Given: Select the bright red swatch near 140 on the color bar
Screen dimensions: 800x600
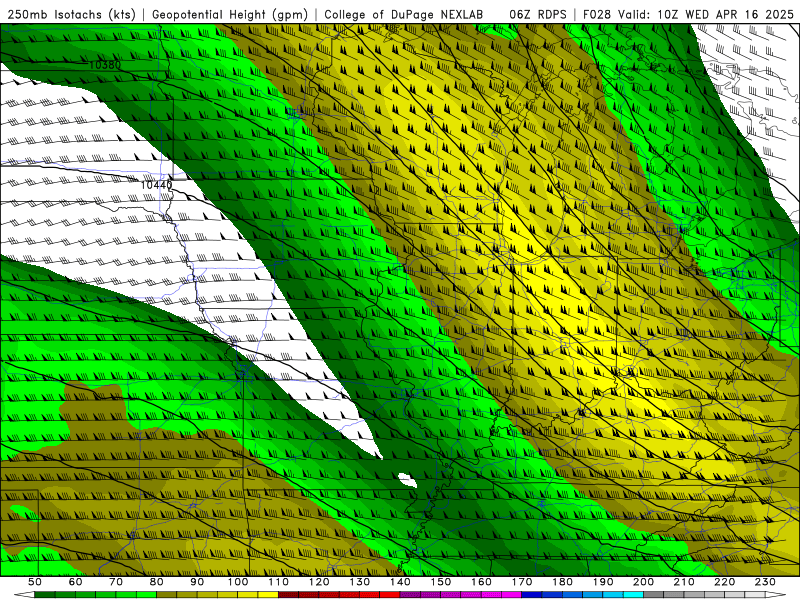Looking at the screenshot, I should coord(390,595).
